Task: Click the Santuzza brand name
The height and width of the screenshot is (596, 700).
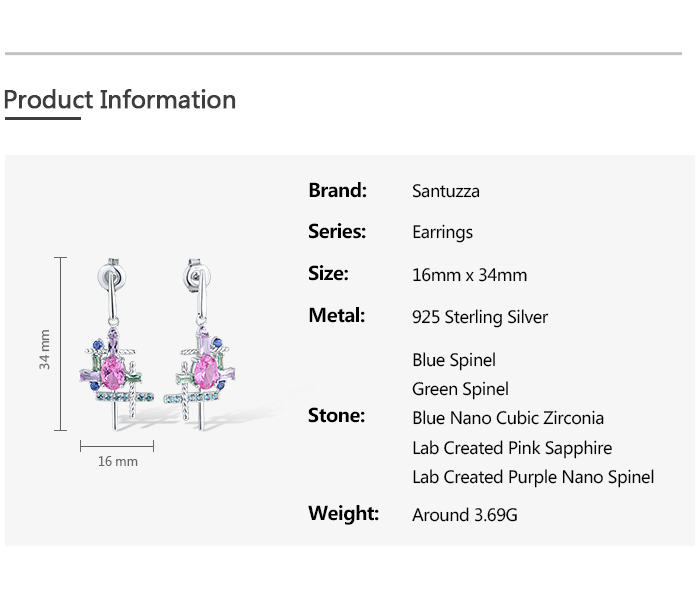Action: 446,191
